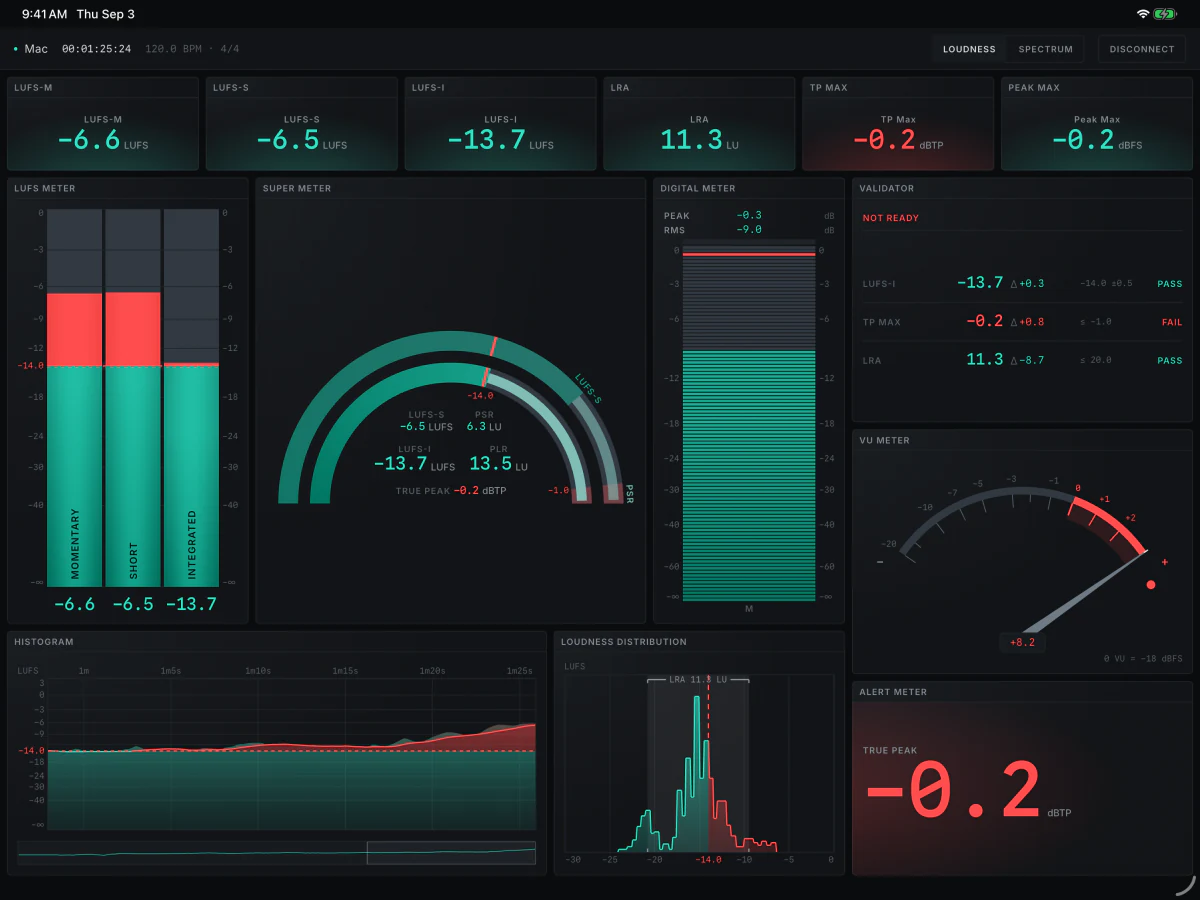1200x900 pixels.
Task: Select the Peak Max -0.2 dBFS card
Action: [1097, 124]
